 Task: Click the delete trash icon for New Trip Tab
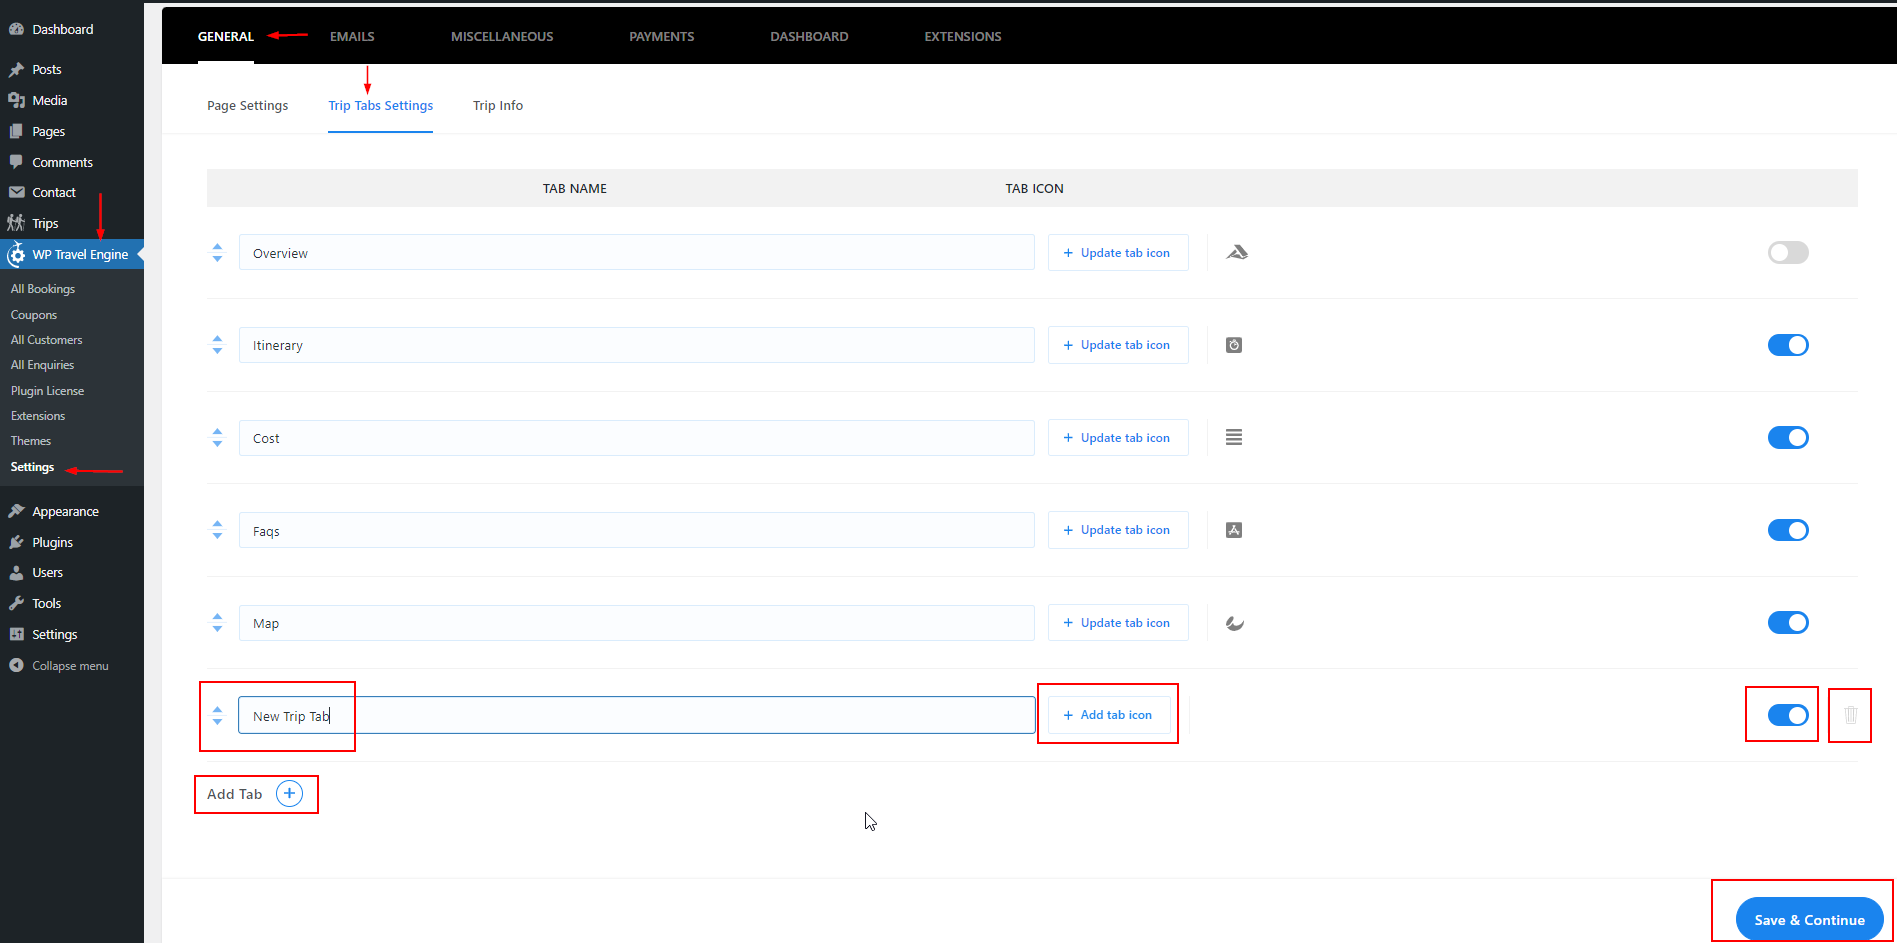click(1849, 715)
